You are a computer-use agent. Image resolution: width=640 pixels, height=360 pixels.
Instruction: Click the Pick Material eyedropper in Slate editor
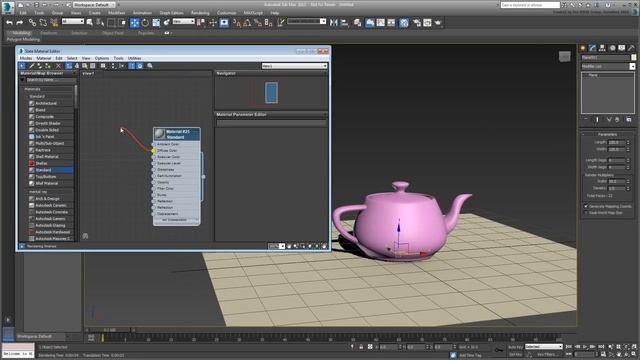pyautogui.click(x=31, y=66)
